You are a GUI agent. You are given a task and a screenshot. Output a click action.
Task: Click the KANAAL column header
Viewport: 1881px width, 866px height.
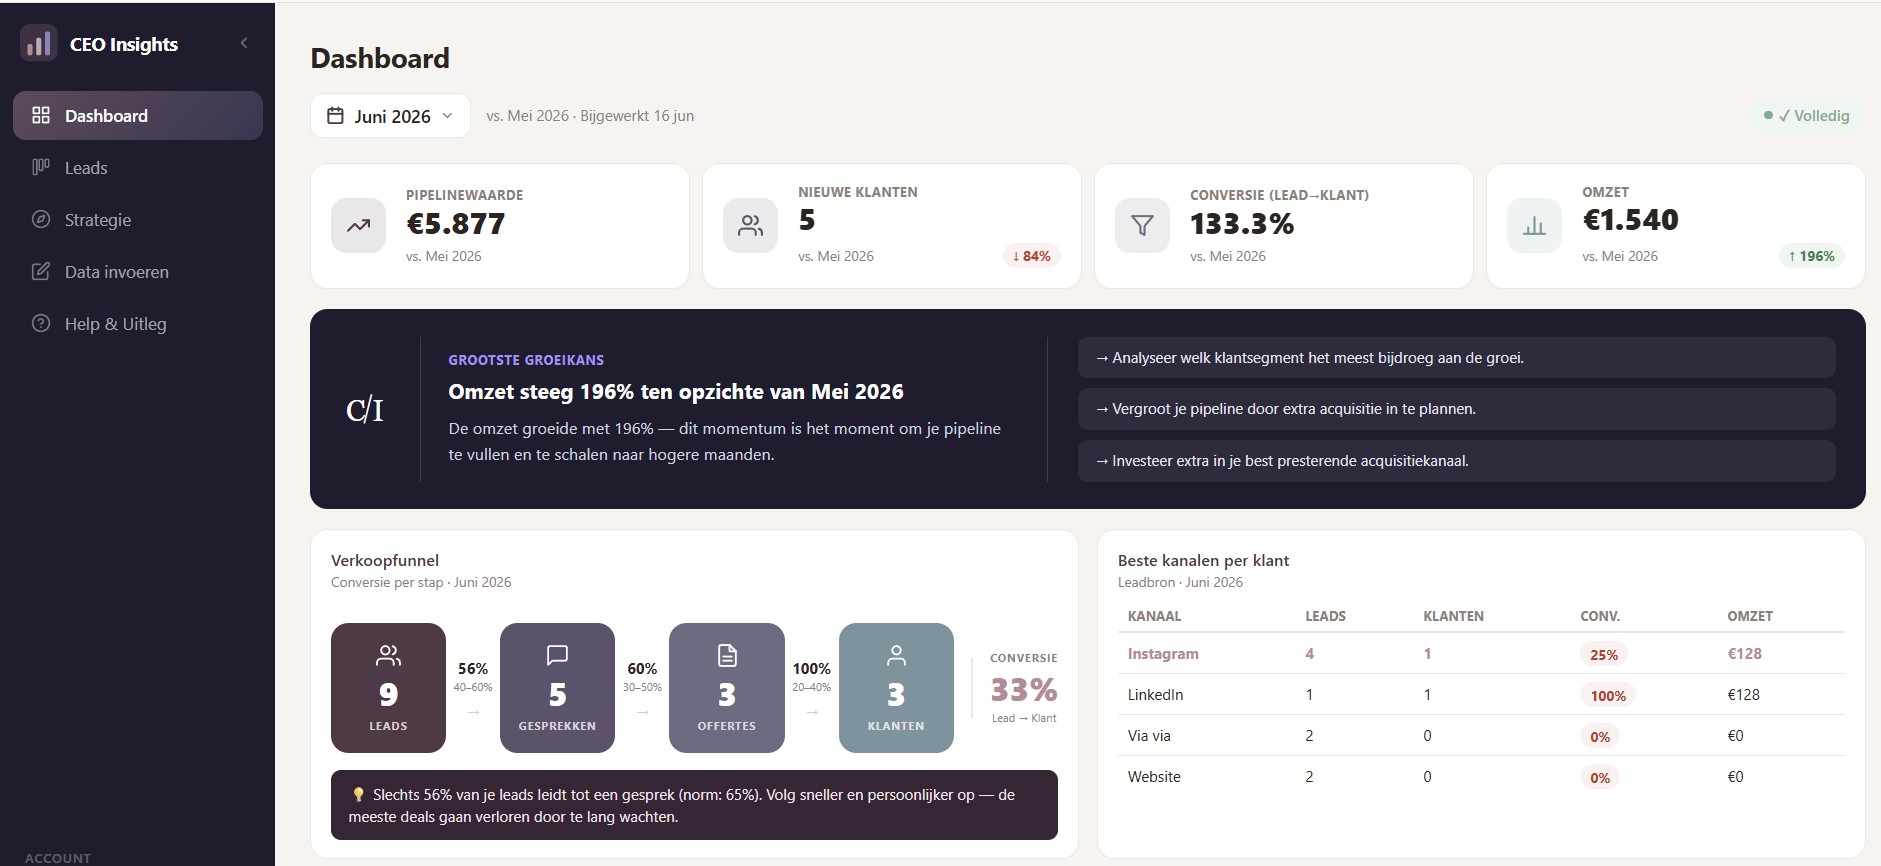[1154, 616]
